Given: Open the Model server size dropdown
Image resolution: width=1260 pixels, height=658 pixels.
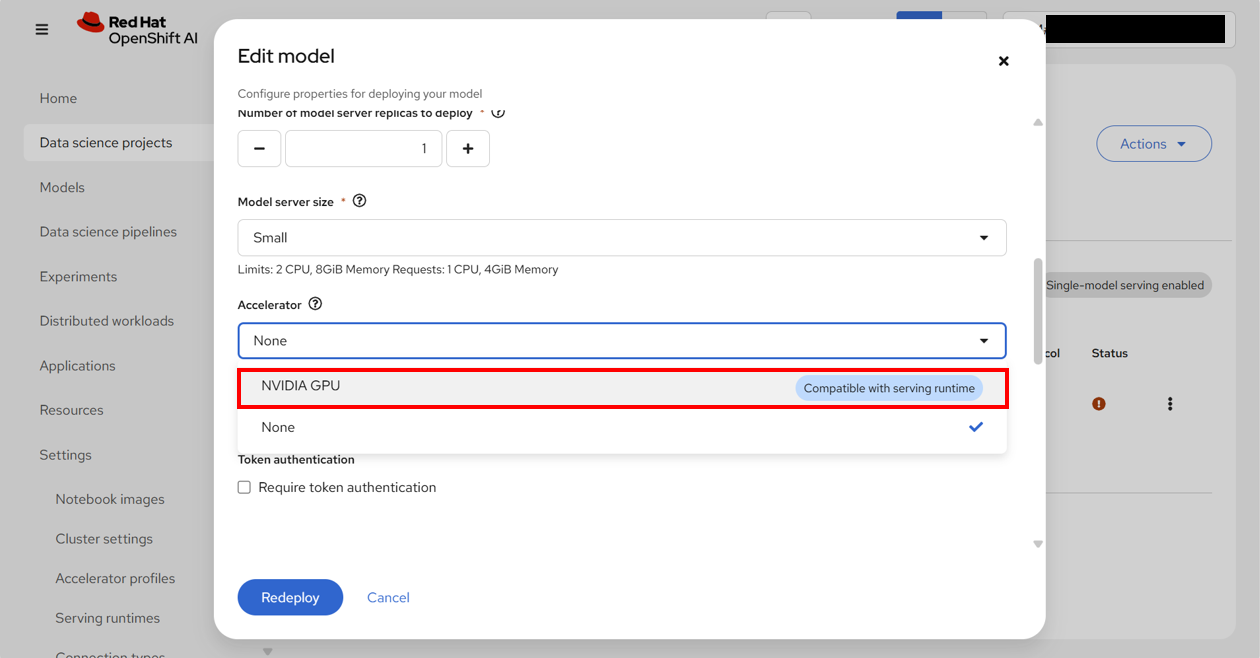Looking at the screenshot, I should click(622, 238).
